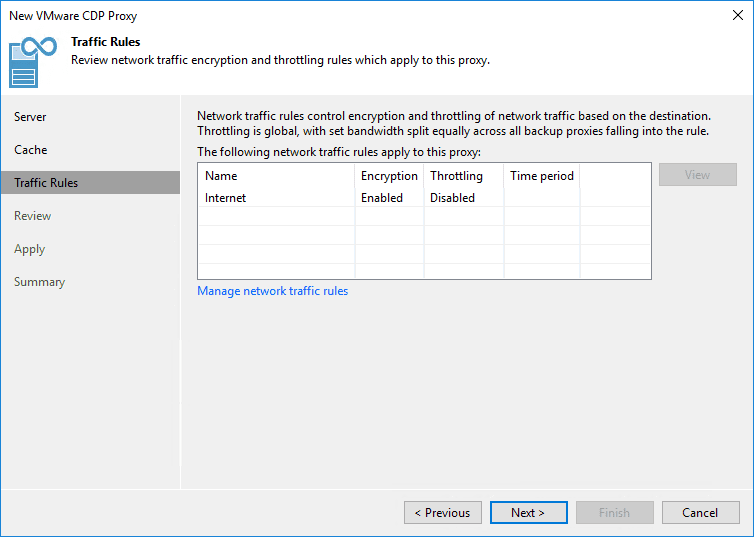Sort rules by Name column header
The height and width of the screenshot is (537, 754).
click(x=221, y=176)
